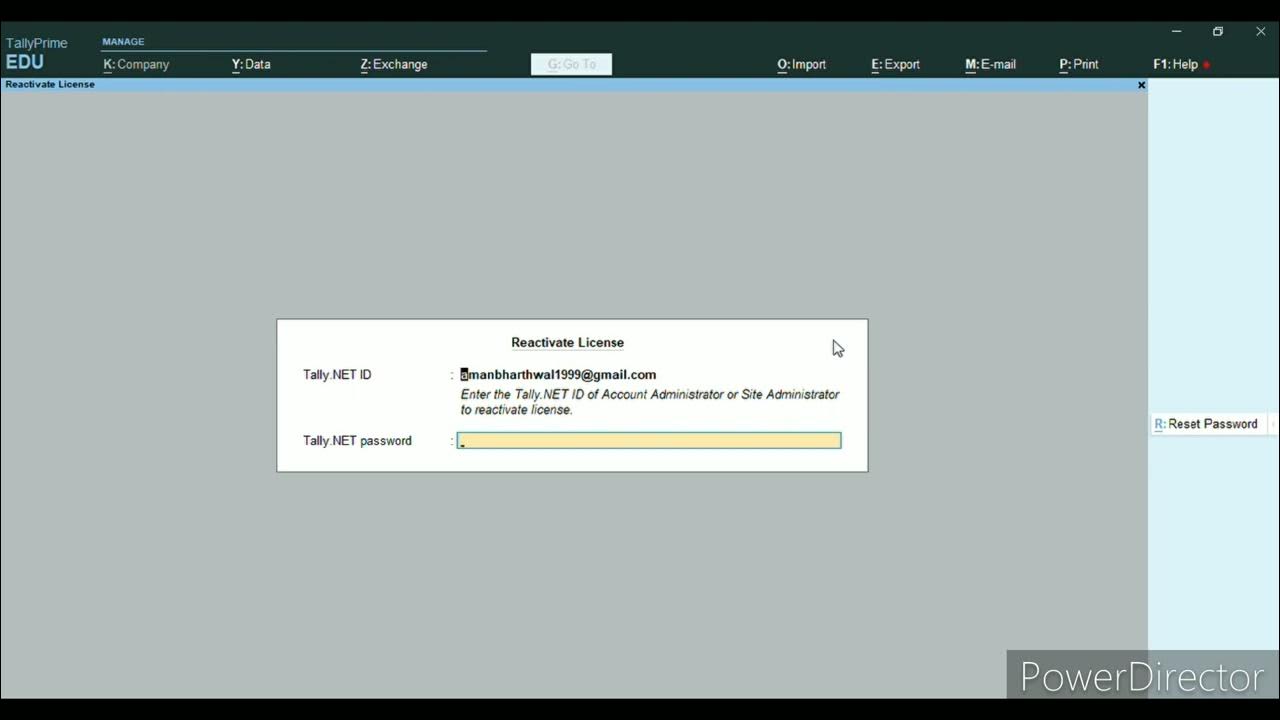Click the Tally.NET ID label

[x=337, y=375]
